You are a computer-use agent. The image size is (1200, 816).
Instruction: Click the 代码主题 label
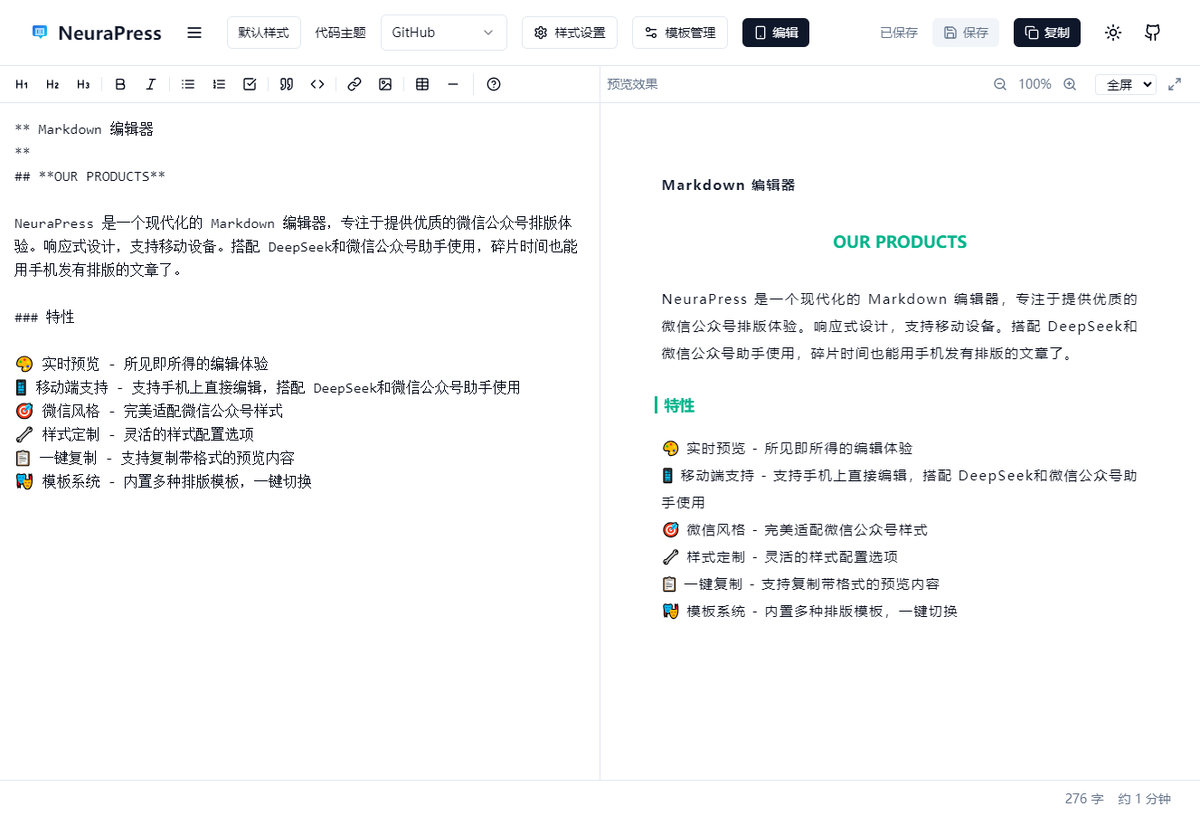point(341,33)
